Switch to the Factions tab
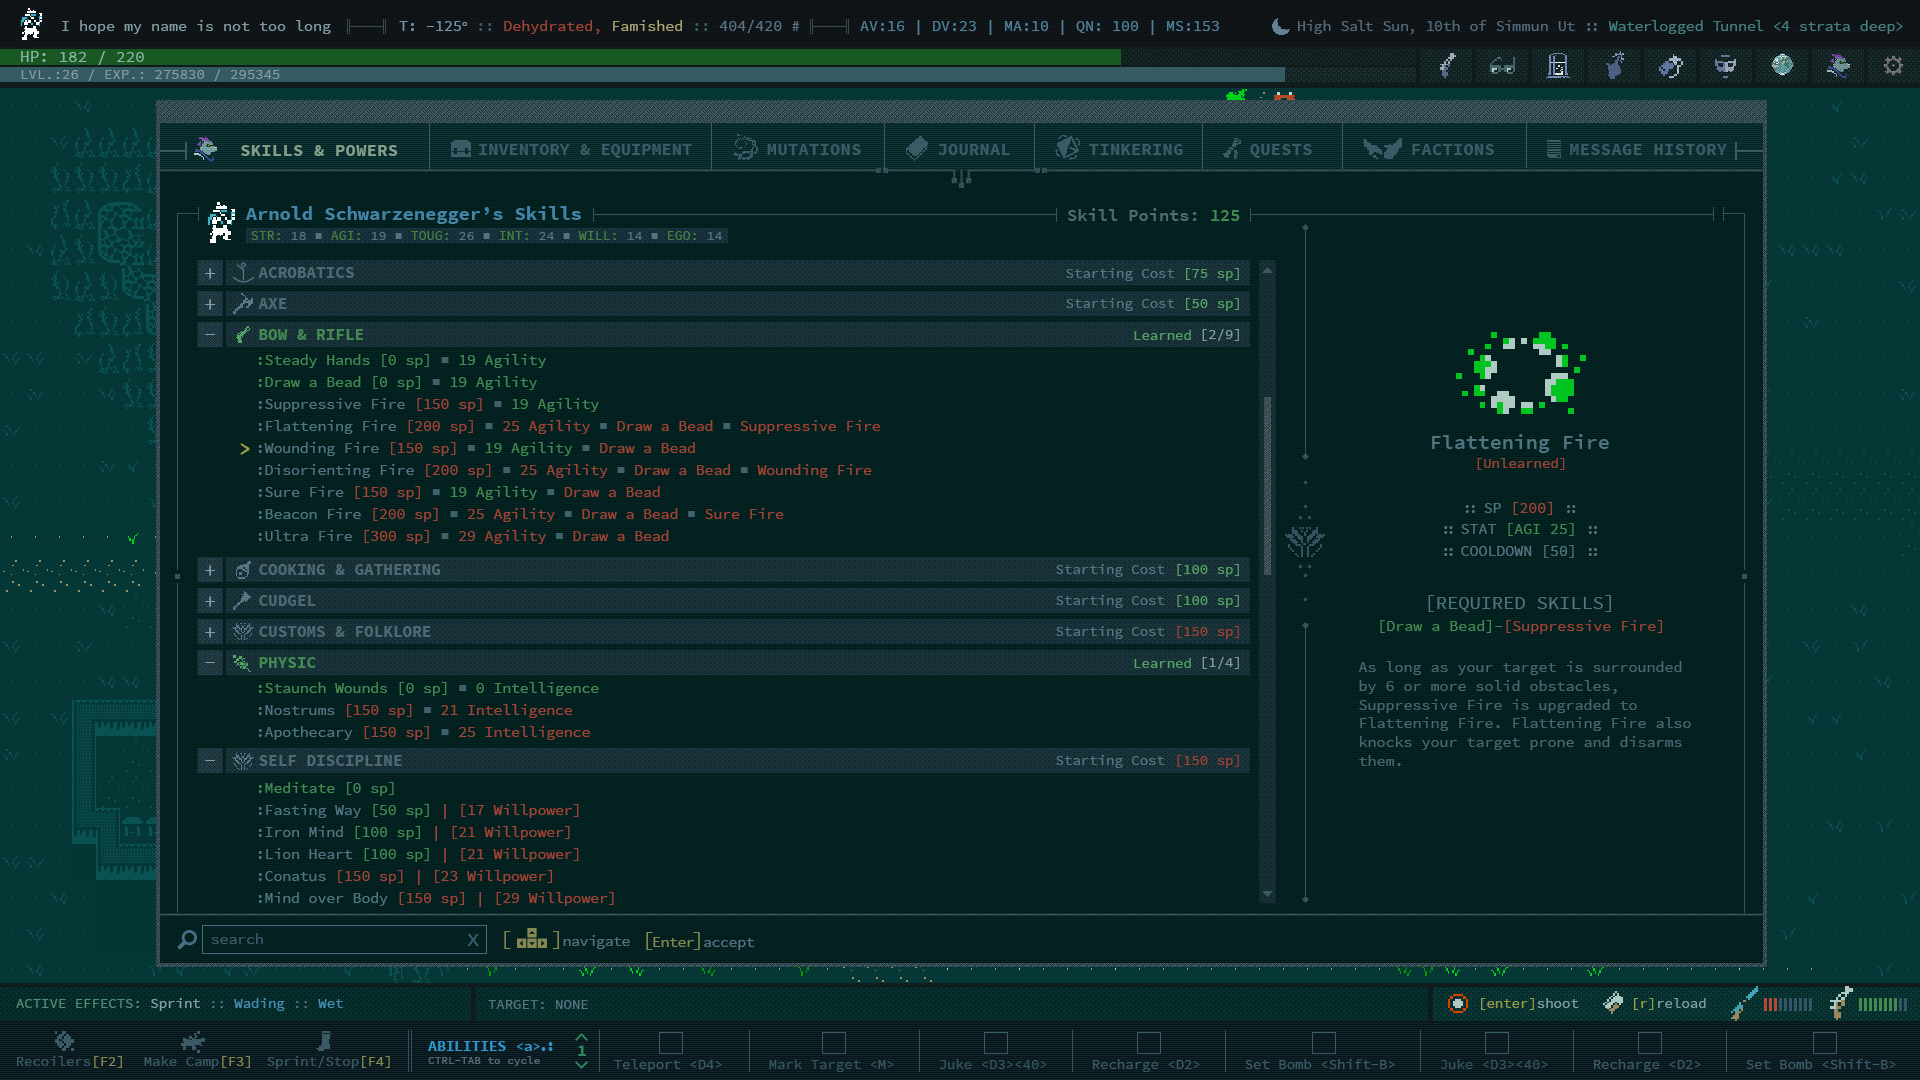 pyautogui.click(x=1434, y=149)
